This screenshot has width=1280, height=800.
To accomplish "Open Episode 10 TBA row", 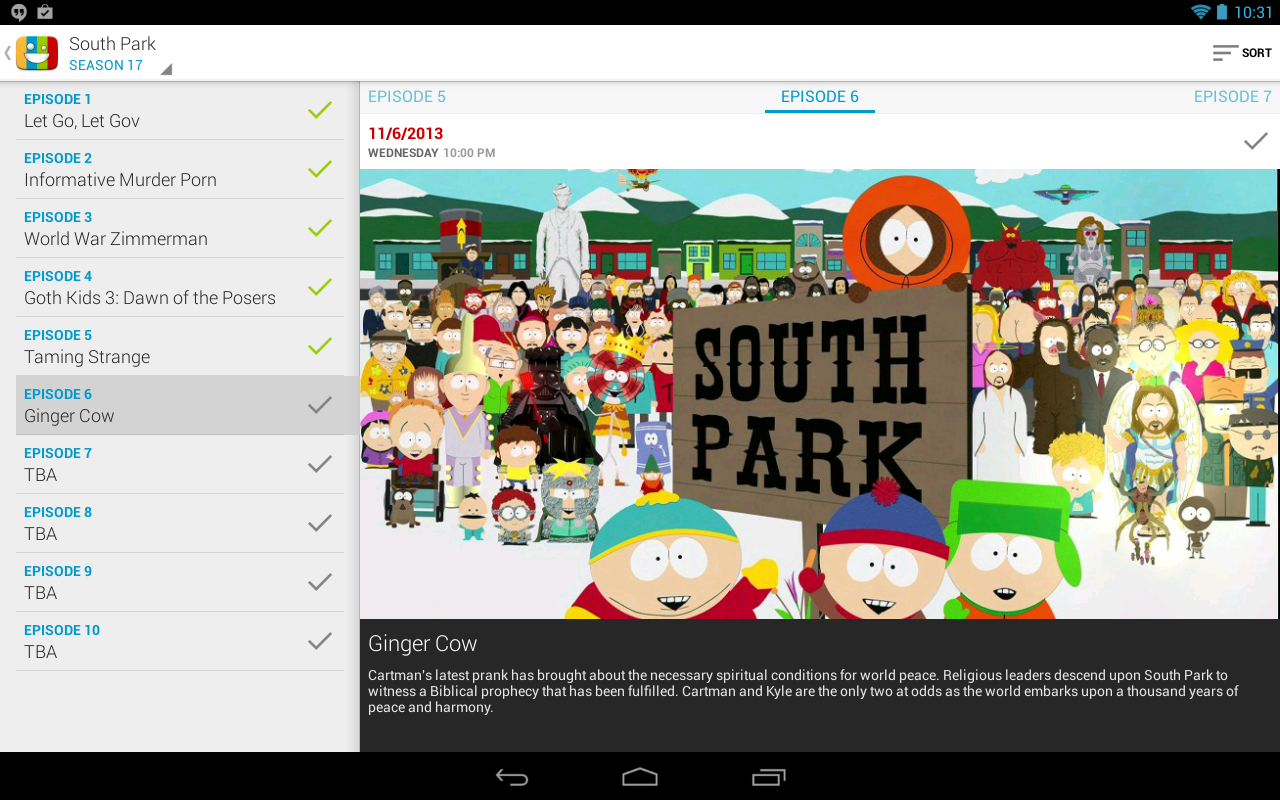I will pyautogui.click(x=180, y=641).
